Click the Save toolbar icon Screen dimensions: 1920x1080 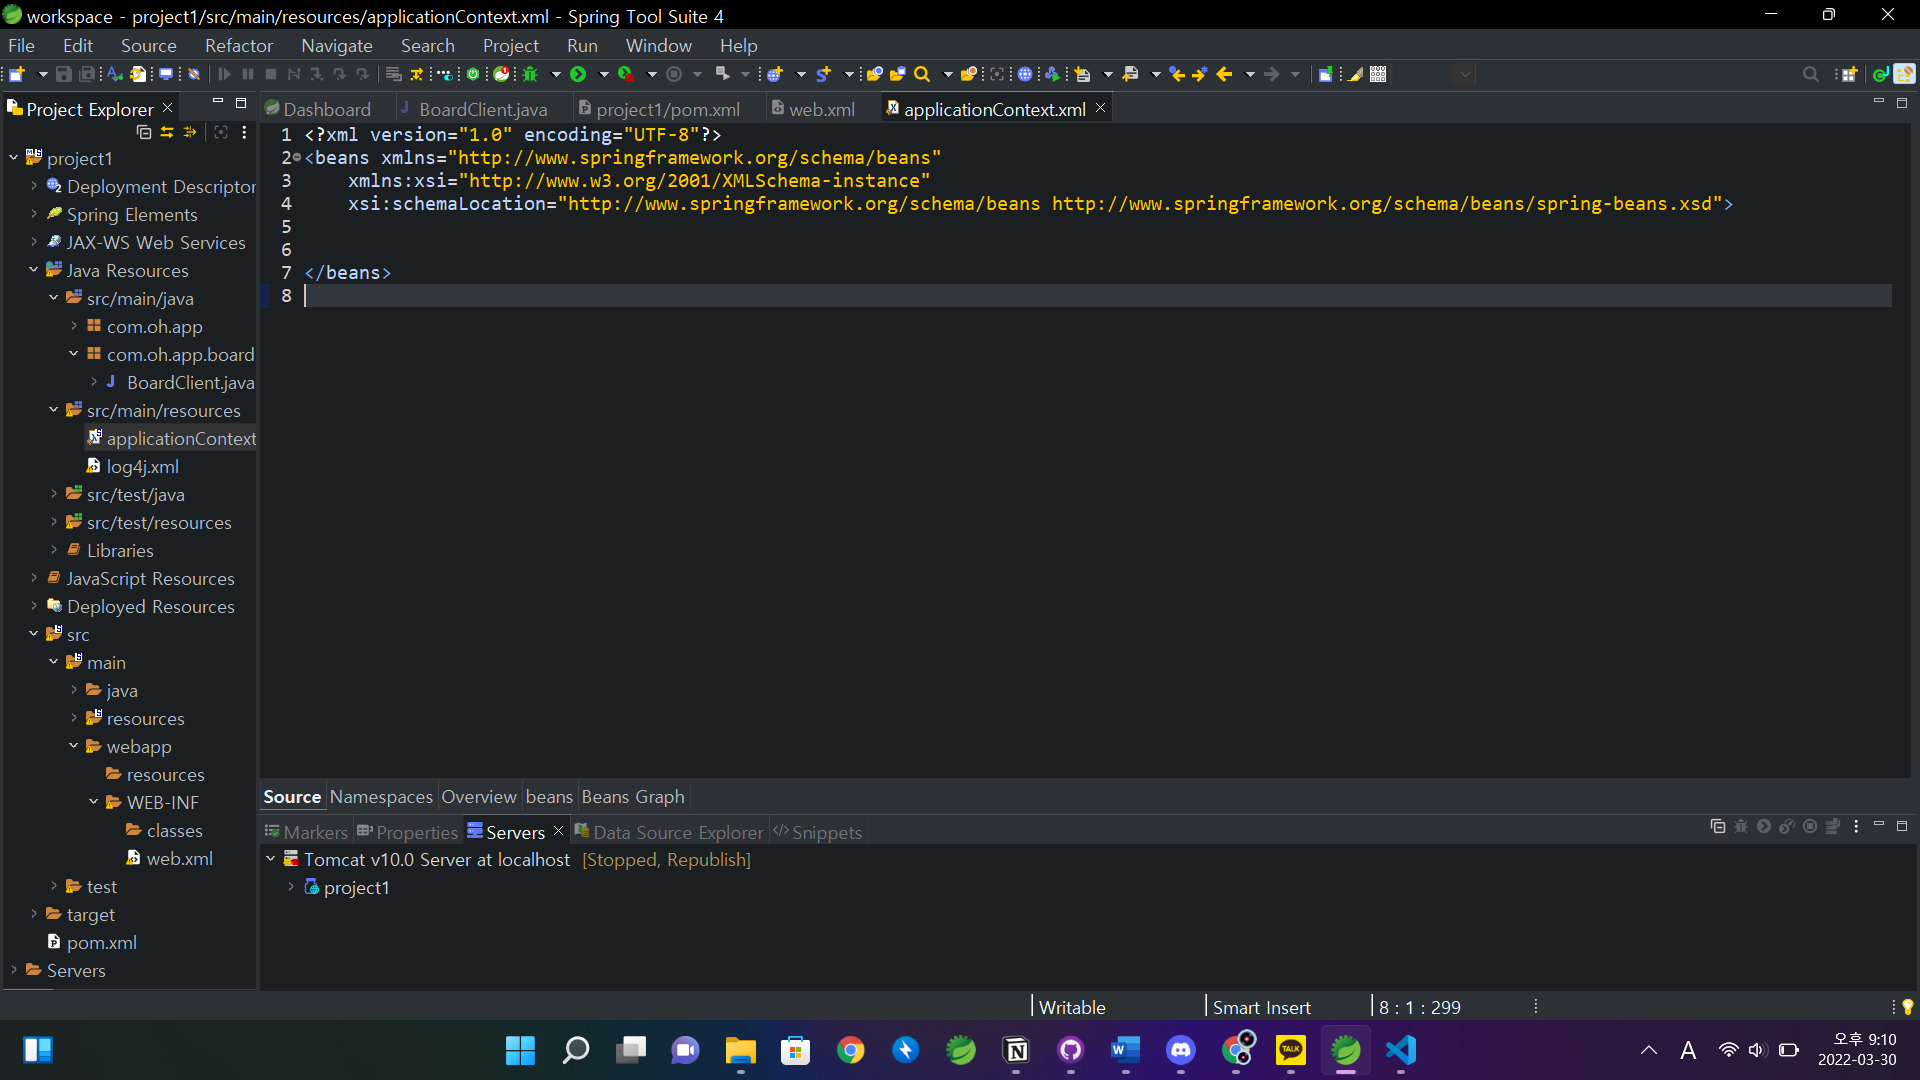[x=64, y=74]
